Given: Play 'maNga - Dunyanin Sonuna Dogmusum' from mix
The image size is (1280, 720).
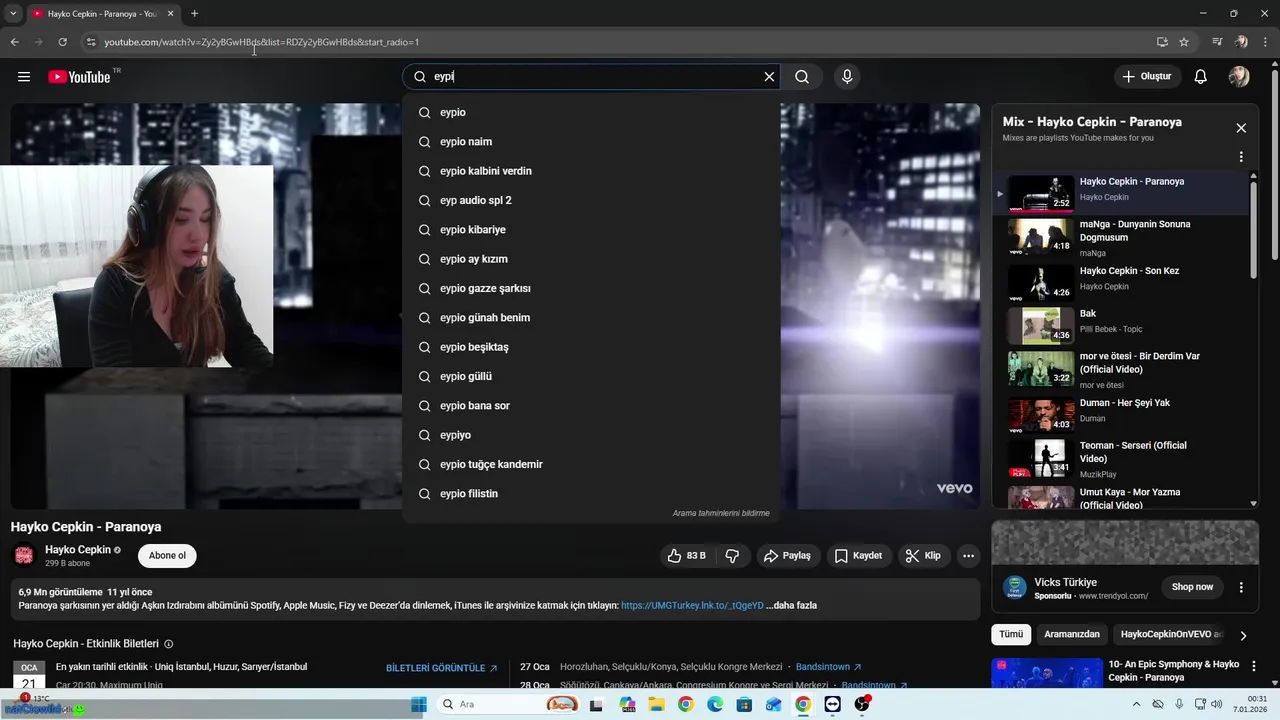Looking at the screenshot, I should pyautogui.click(x=1120, y=237).
